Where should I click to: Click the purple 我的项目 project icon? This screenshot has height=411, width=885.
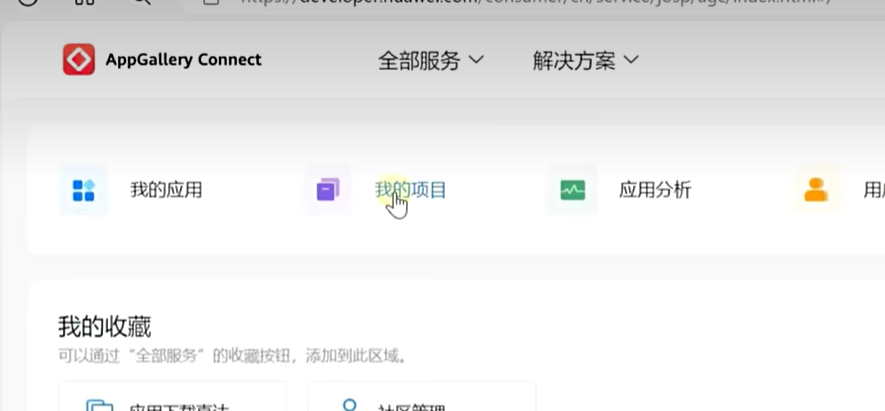click(328, 190)
